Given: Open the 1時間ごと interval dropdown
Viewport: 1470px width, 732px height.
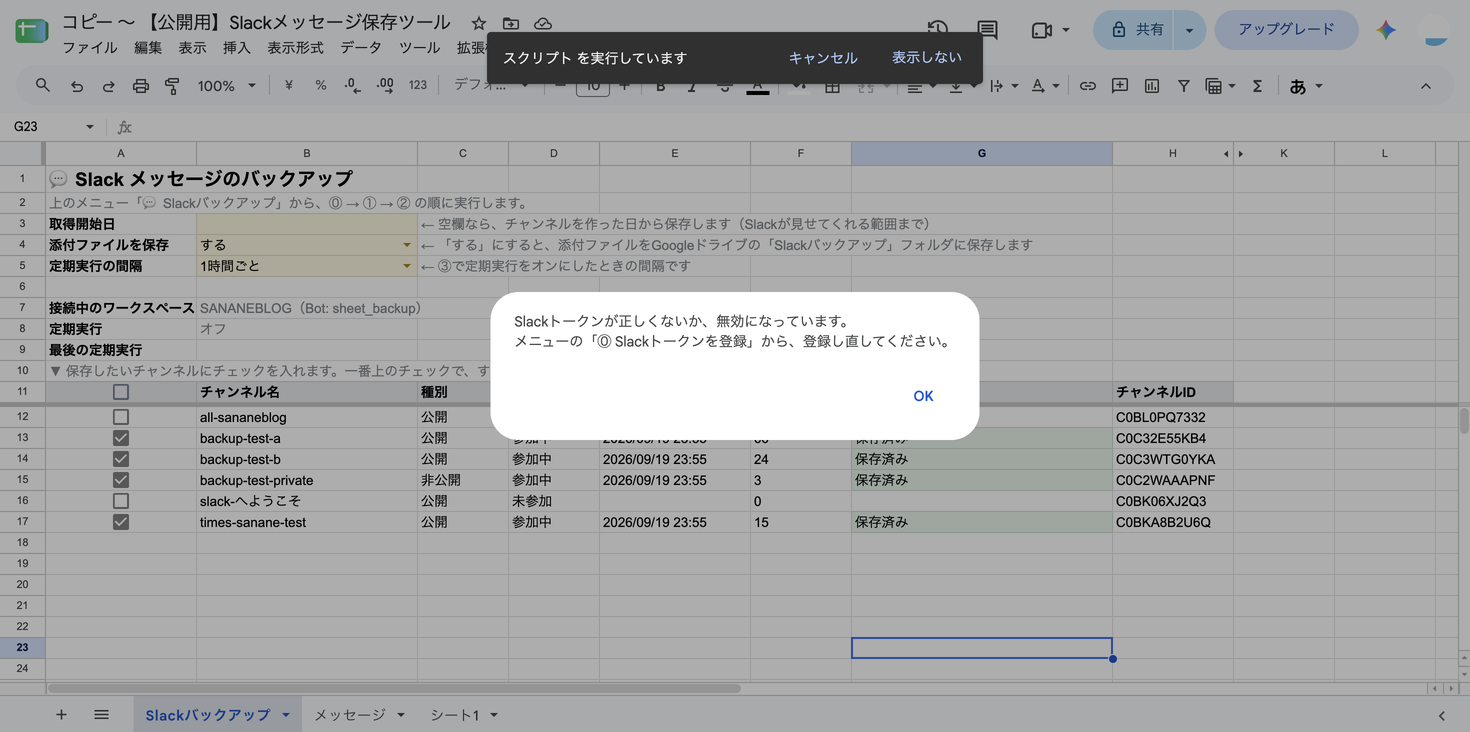Looking at the screenshot, I should [x=406, y=266].
